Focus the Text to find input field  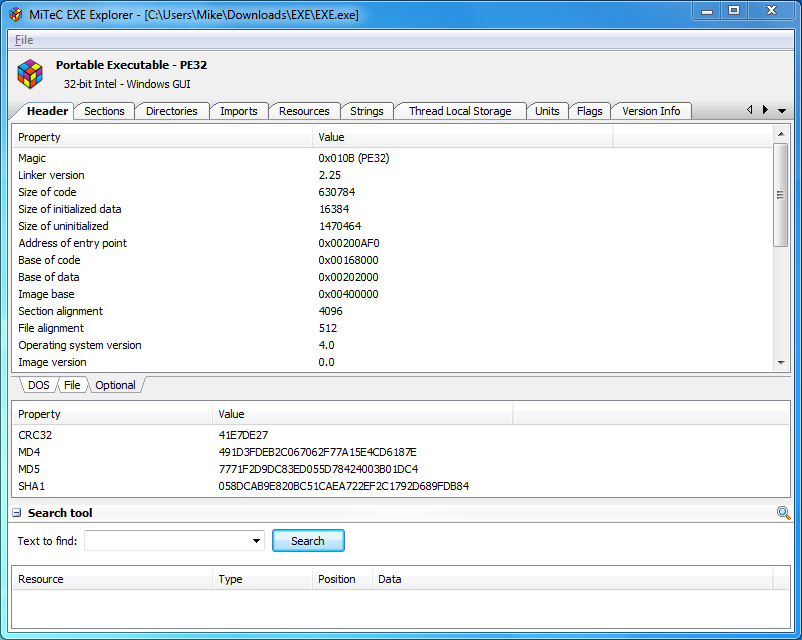(168, 541)
